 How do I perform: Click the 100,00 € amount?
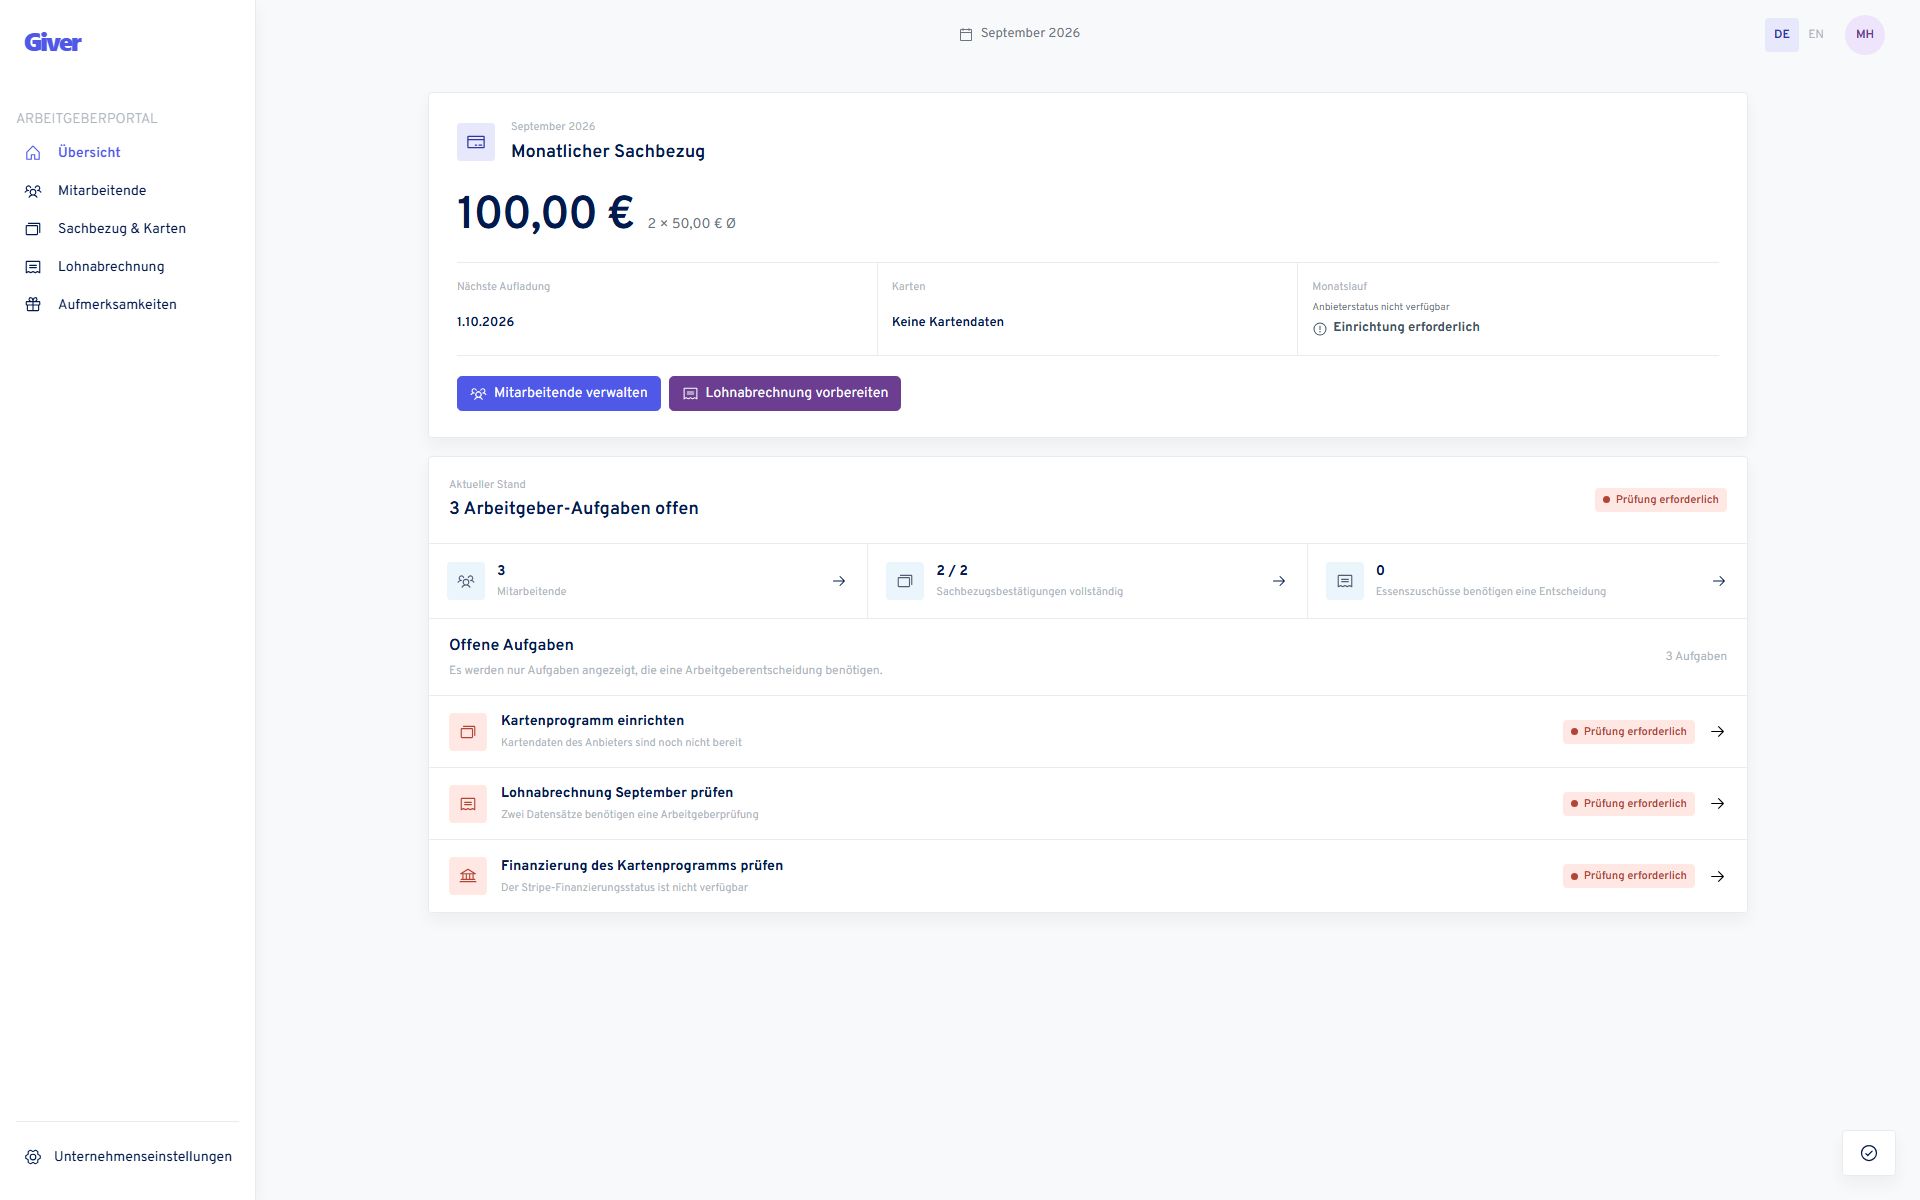pyautogui.click(x=545, y=213)
